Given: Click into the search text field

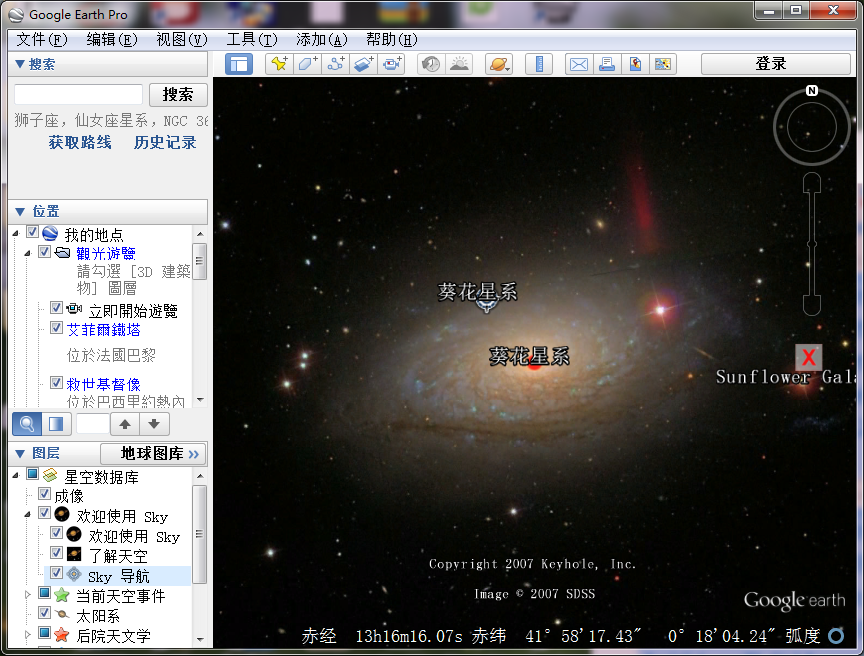Looking at the screenshot, I should 78,95.
